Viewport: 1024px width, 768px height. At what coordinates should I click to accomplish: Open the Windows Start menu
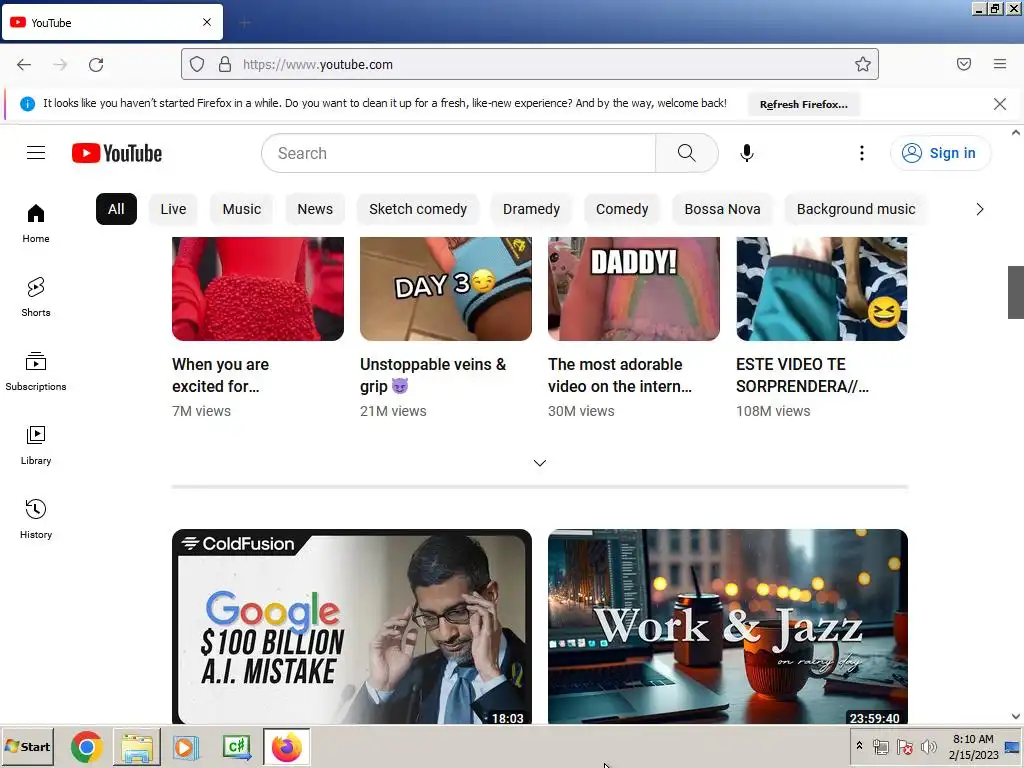pos(28,746)
